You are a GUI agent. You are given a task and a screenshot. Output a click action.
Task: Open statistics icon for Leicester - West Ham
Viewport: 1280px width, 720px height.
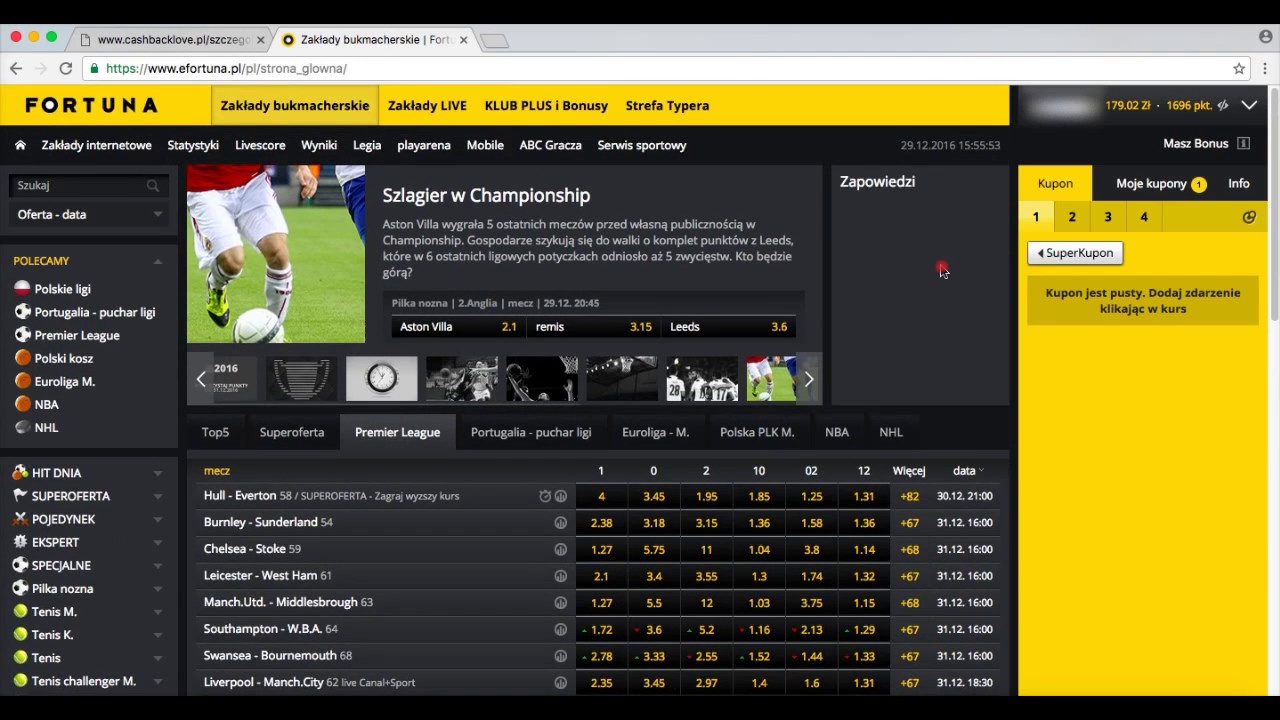coord(560,576)
